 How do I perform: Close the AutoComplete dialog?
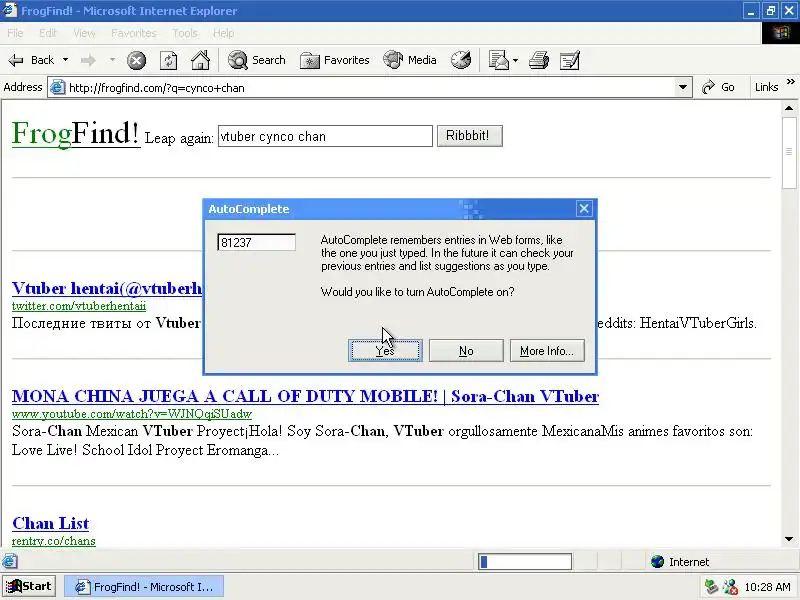(x=584, y=209)
